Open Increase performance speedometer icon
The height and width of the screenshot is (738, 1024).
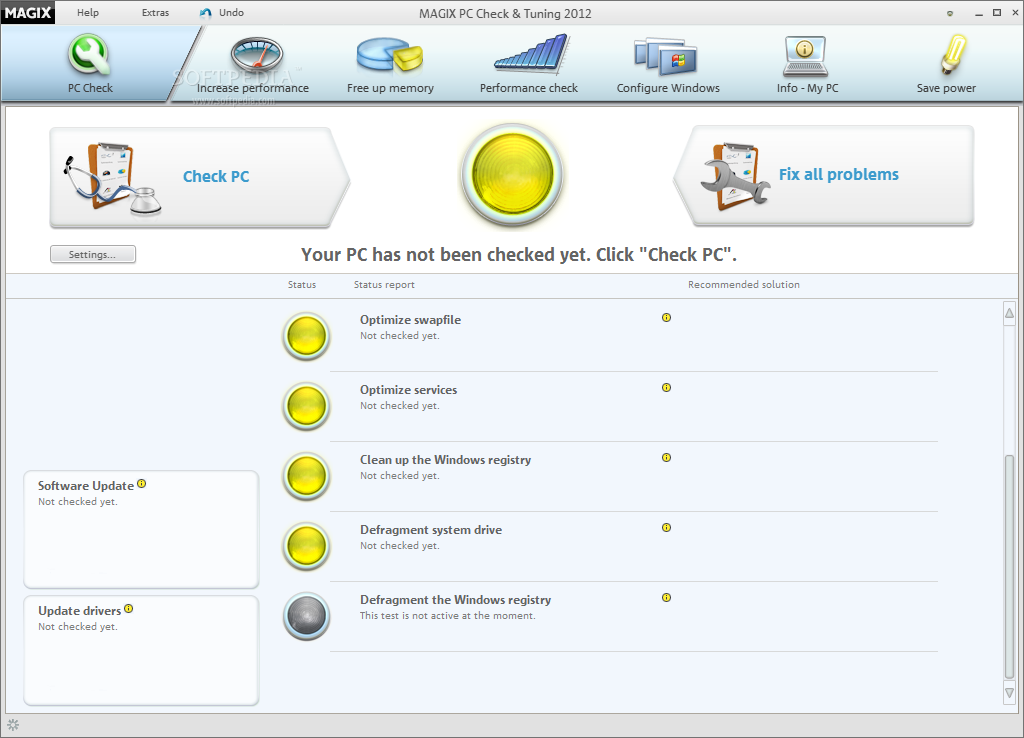pyautogui.click(x=257, y=54)
